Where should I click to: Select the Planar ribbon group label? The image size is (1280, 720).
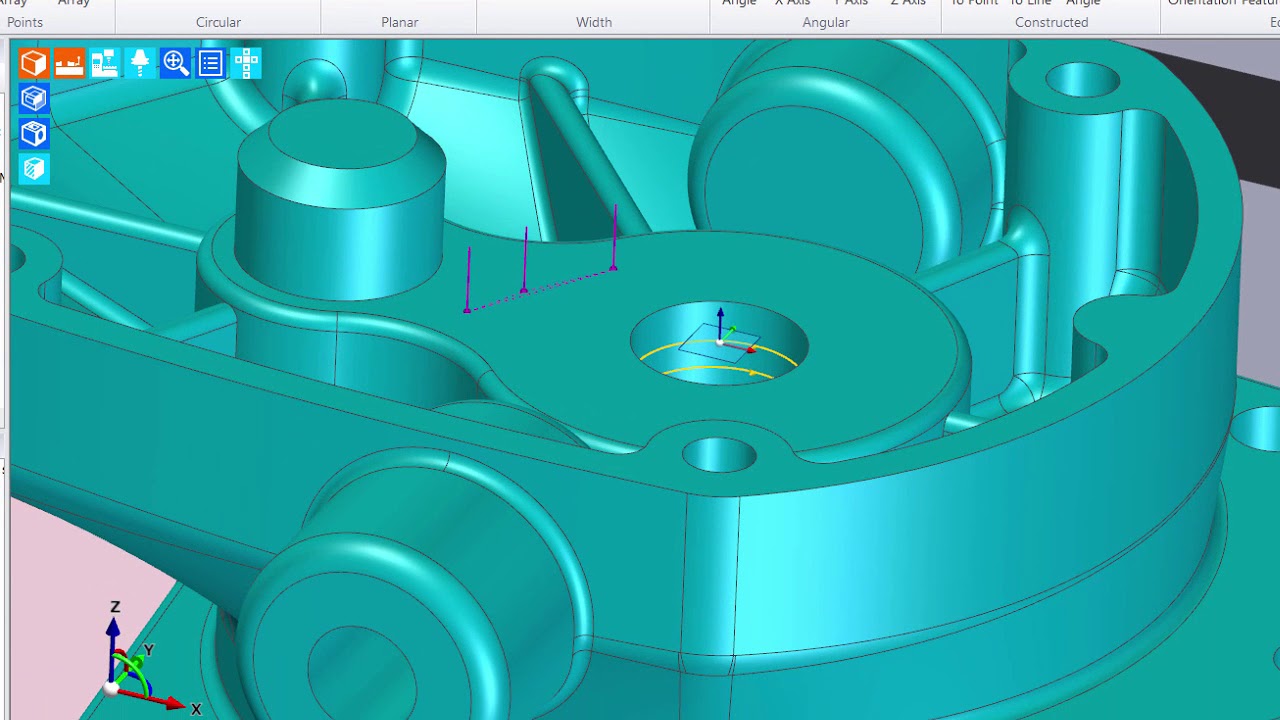(400, 22)
